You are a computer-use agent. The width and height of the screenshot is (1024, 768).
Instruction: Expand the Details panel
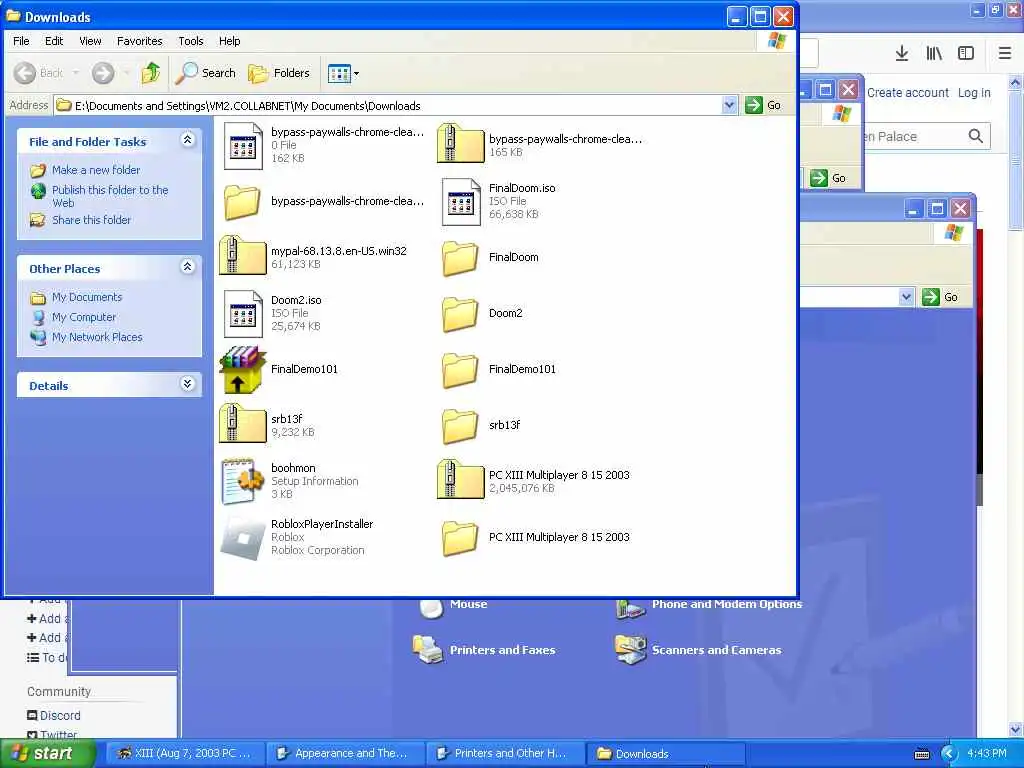[x=187, y=383]
